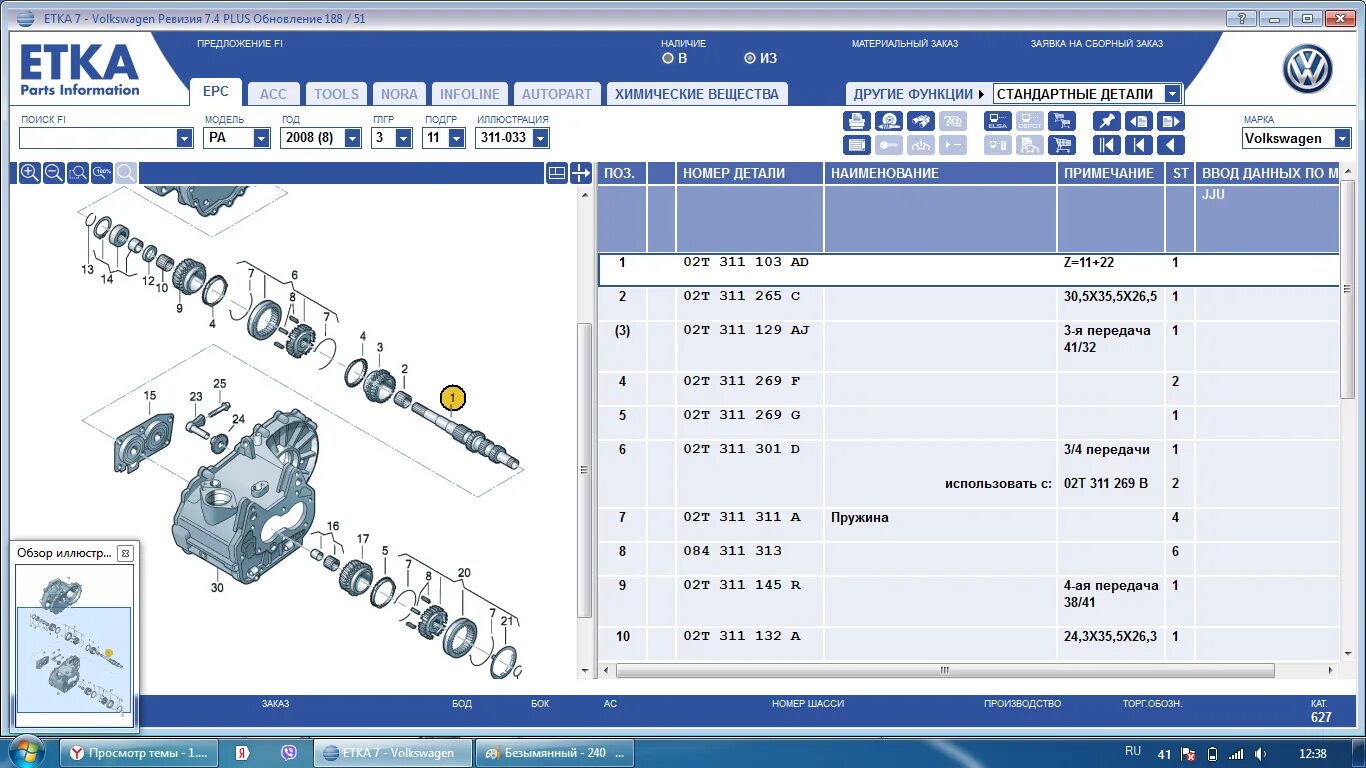The height and width of the screenshot is (768, 1366).
Task: Launch the ELSA link icon
Action: [998, 121]
